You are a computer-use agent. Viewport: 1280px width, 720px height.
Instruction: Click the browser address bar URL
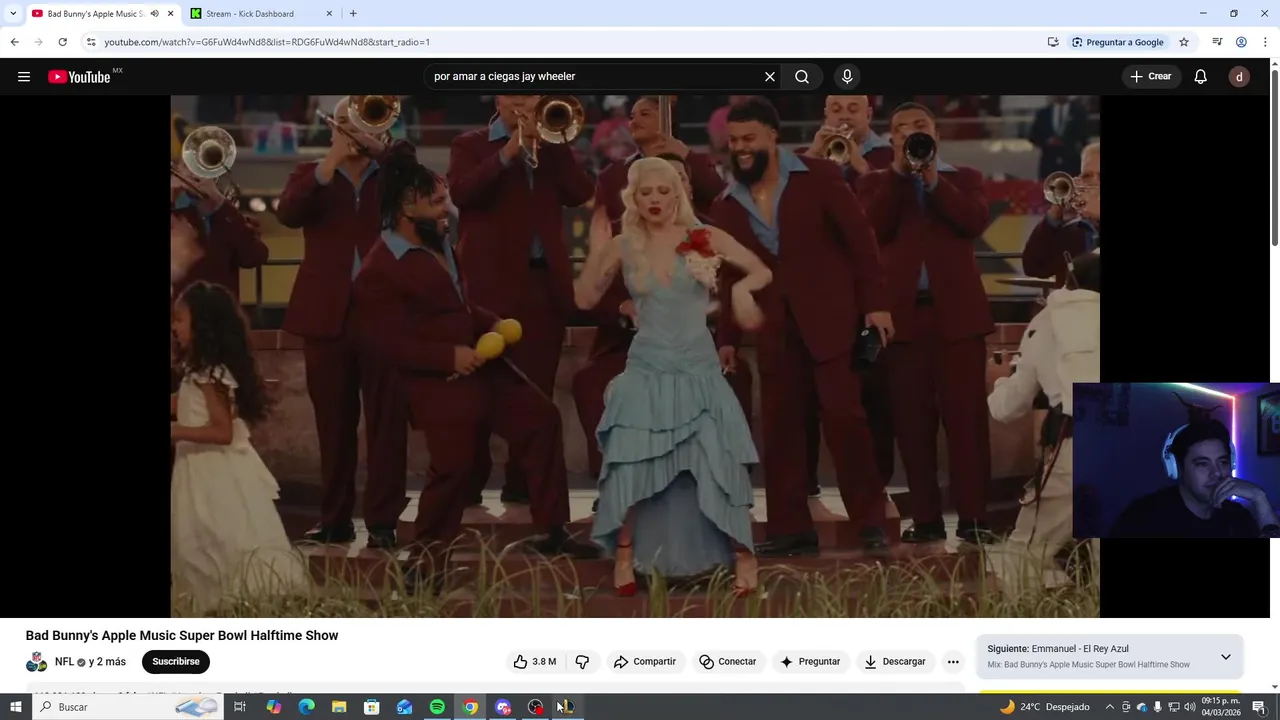tap(267, 42)
